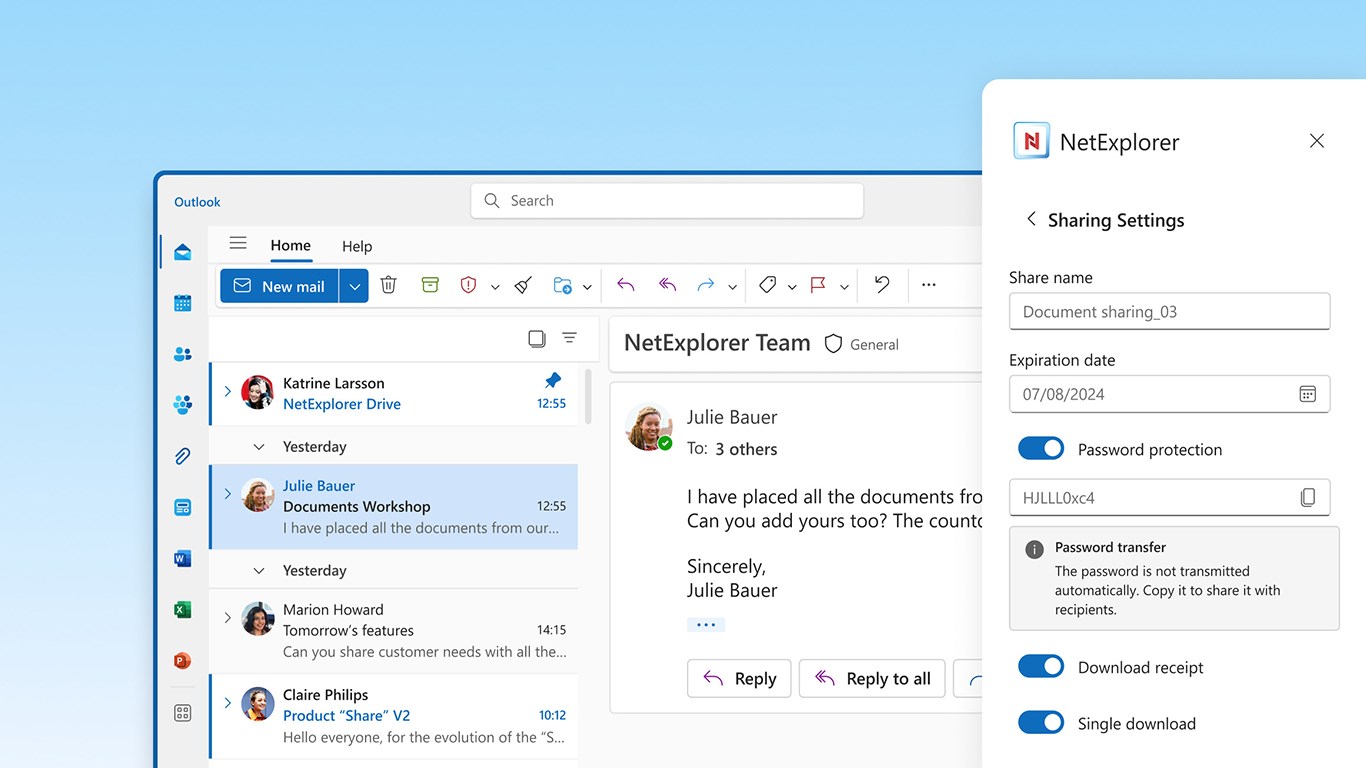The width and height of the screenshot is (1366, 768).
Task: Open the New mail dropdown arrow
Action: [x=354, y=286]
